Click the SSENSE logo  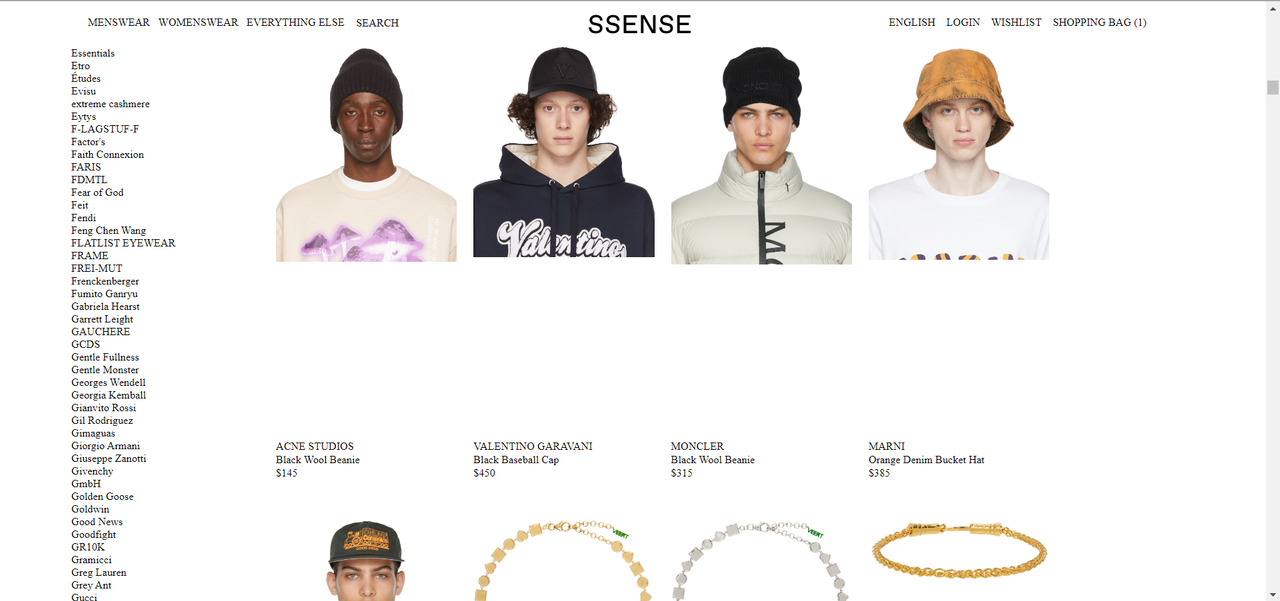(640, 24)
